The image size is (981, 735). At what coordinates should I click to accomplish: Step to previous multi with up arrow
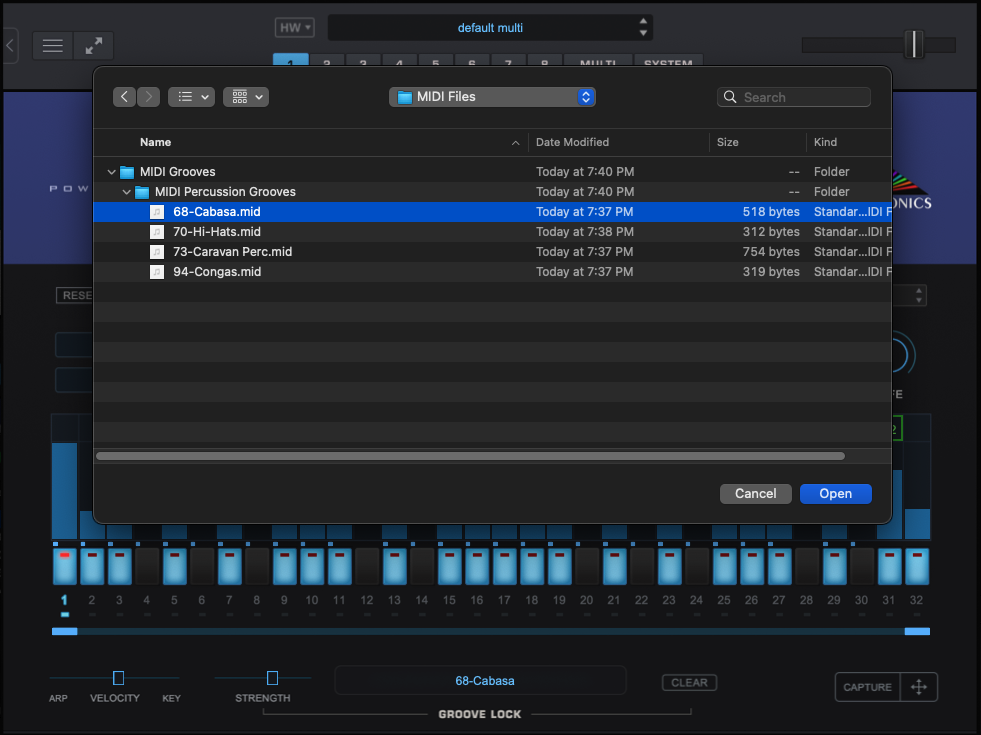coord(643,21)
